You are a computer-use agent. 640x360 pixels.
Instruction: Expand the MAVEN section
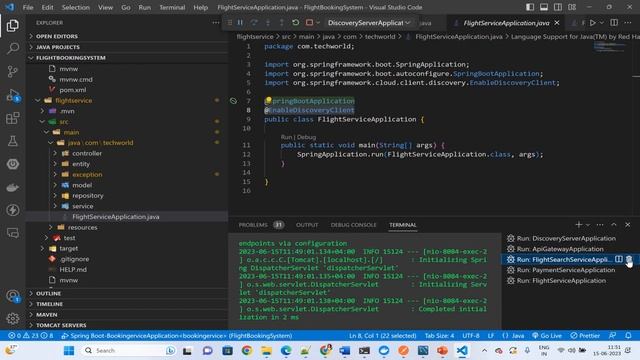[127, 315]
